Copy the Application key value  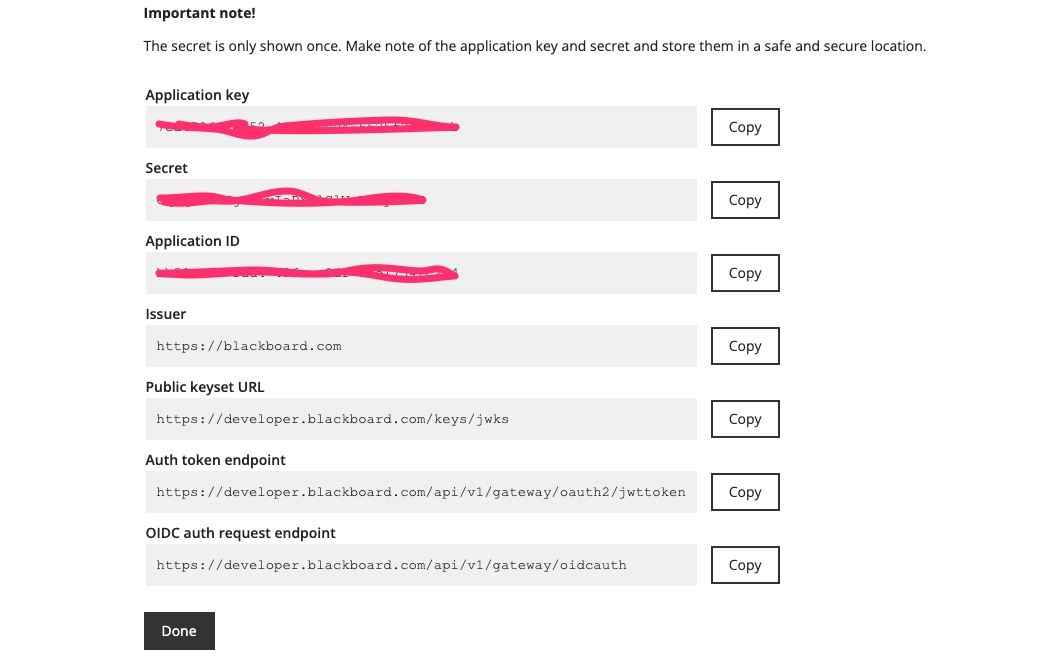745,127
